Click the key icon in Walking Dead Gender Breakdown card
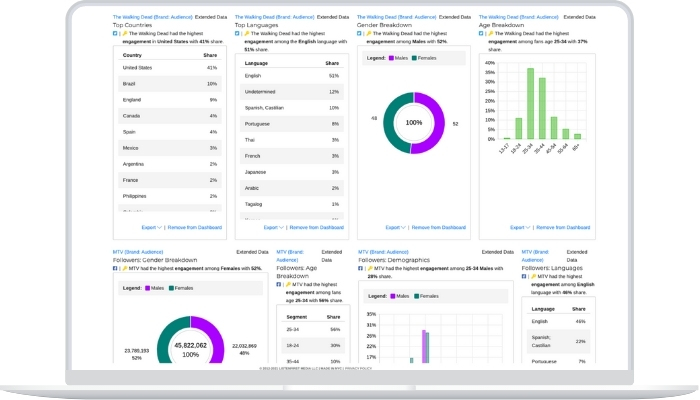700x400 pixels. click(x=369, y=33)
